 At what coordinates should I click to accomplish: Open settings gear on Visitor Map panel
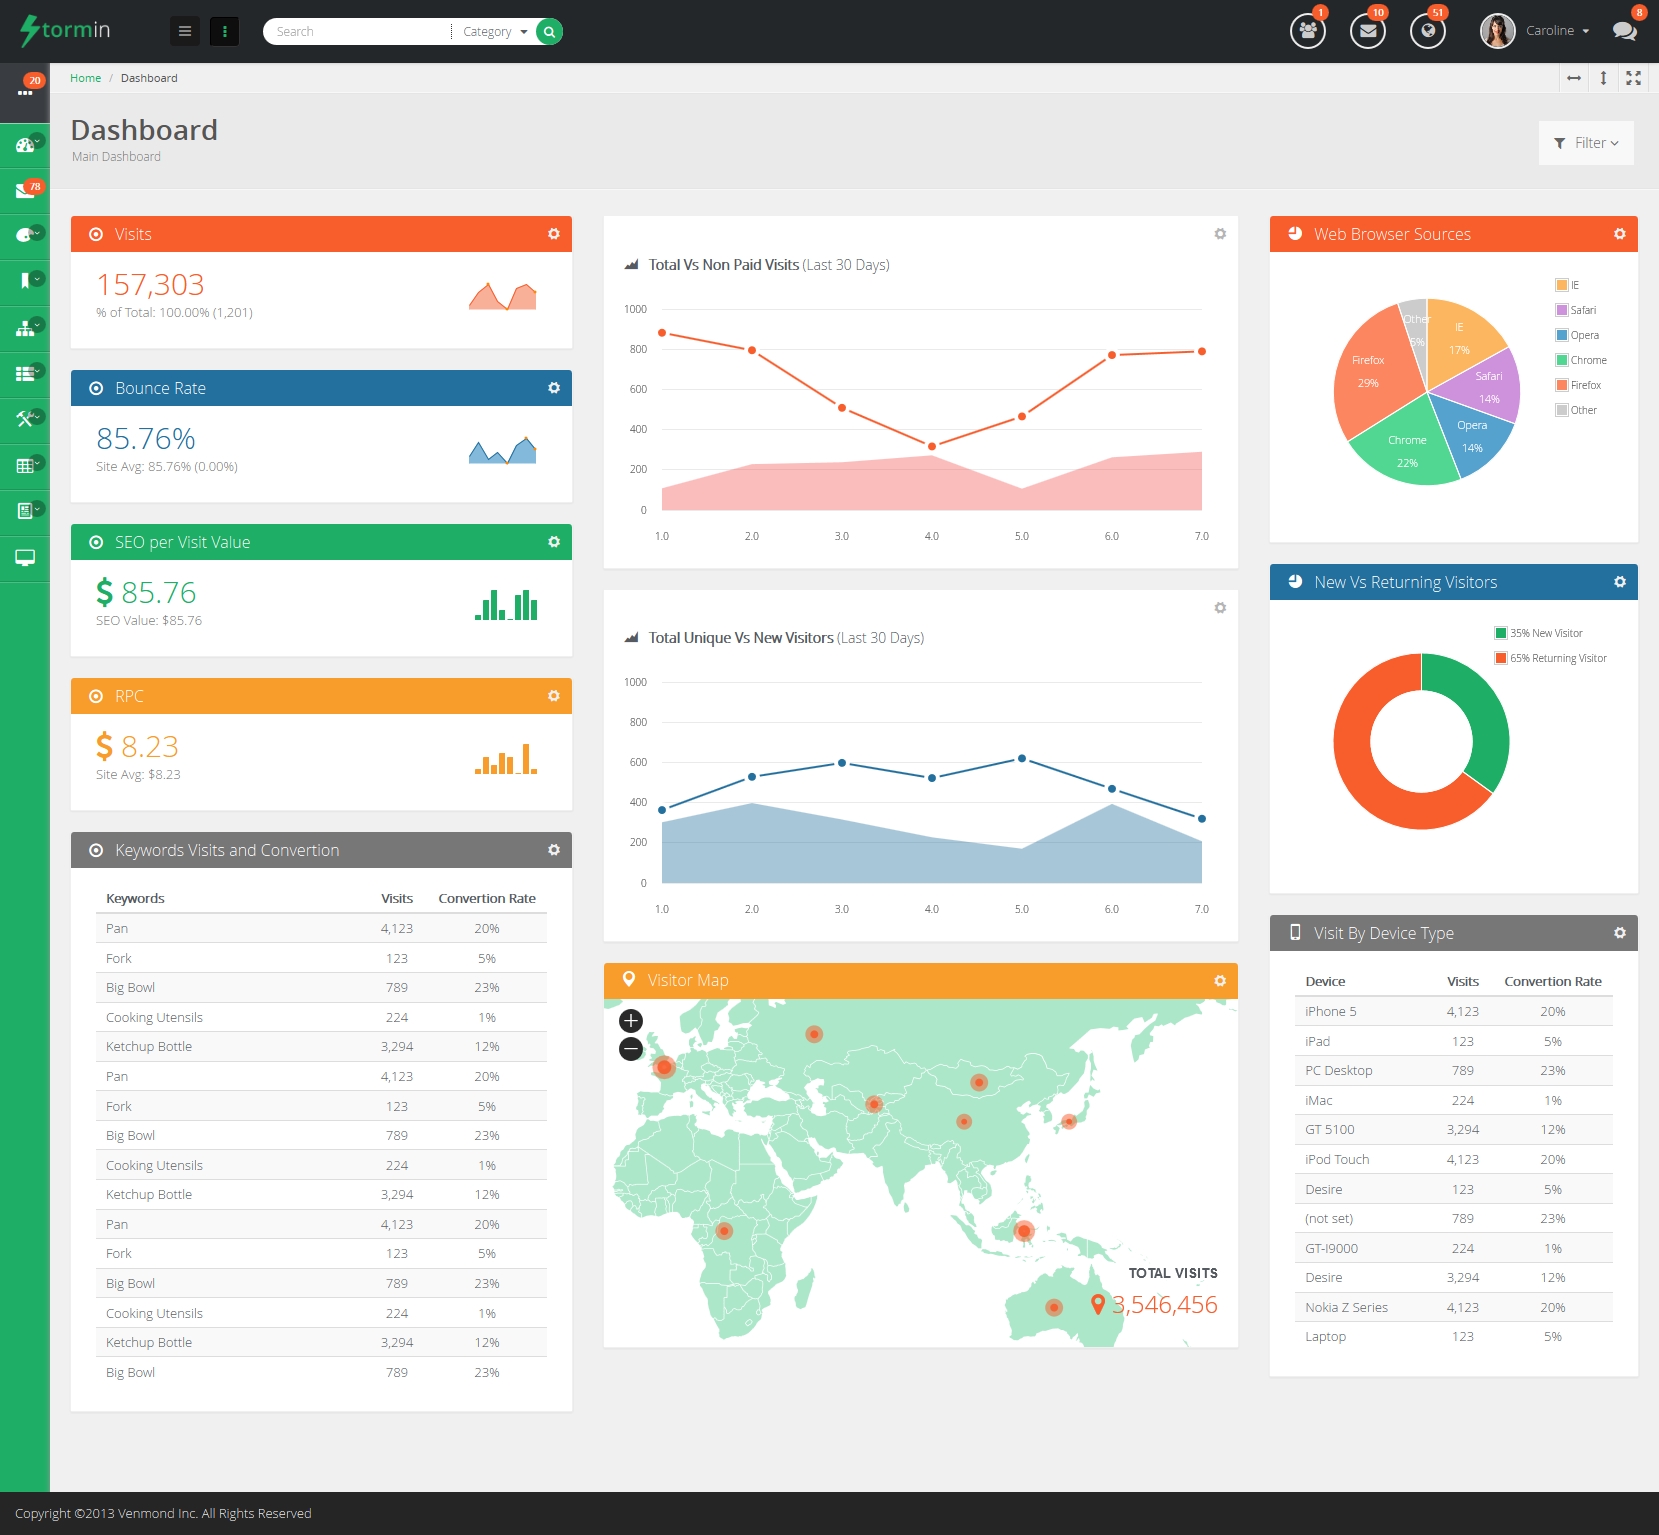[1219, 981]
